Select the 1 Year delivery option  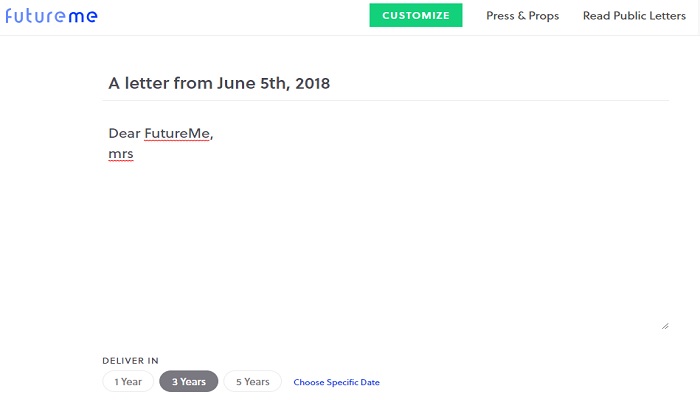[128, 381]
